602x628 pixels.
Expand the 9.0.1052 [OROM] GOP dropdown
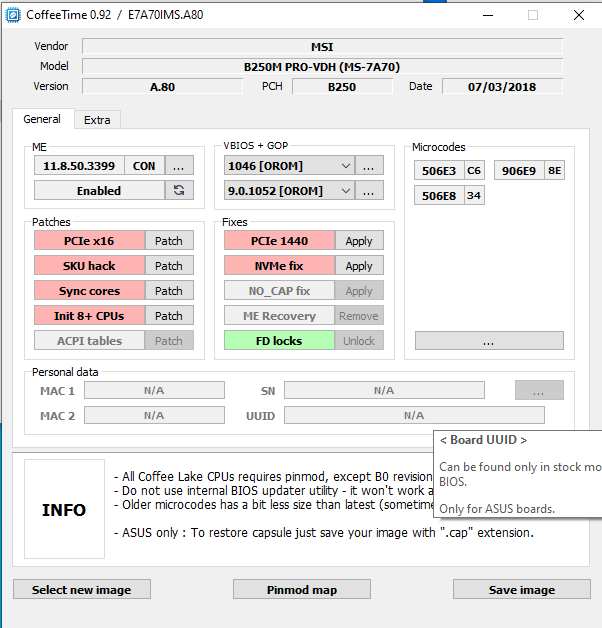click(x=289, y=191)
